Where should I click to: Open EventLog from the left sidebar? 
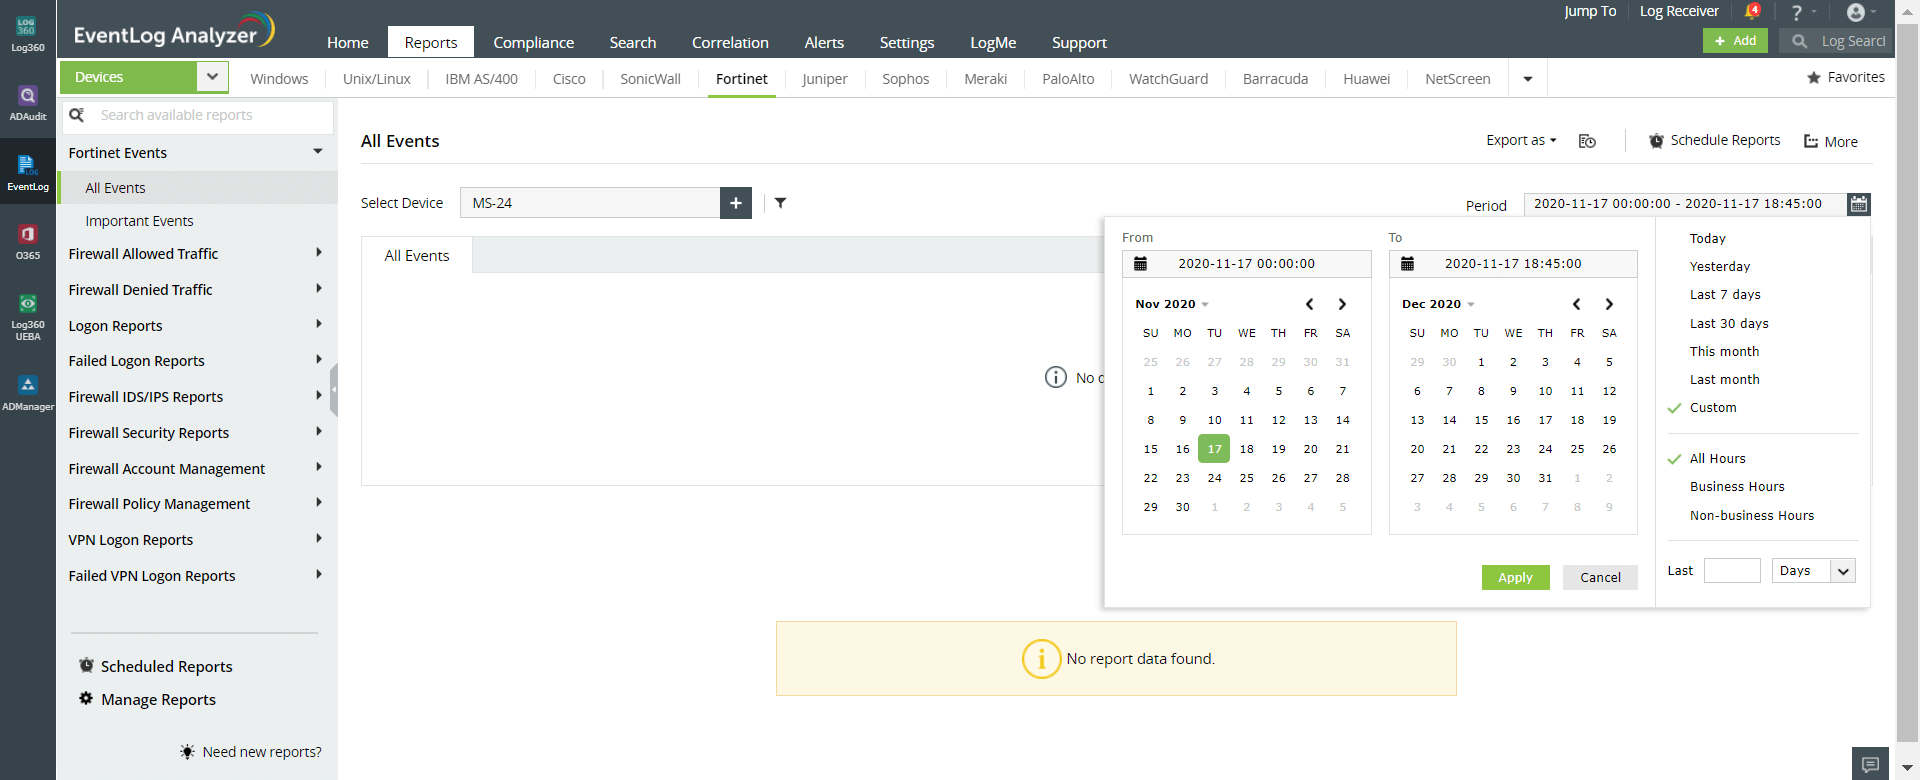tap(27, 173)
